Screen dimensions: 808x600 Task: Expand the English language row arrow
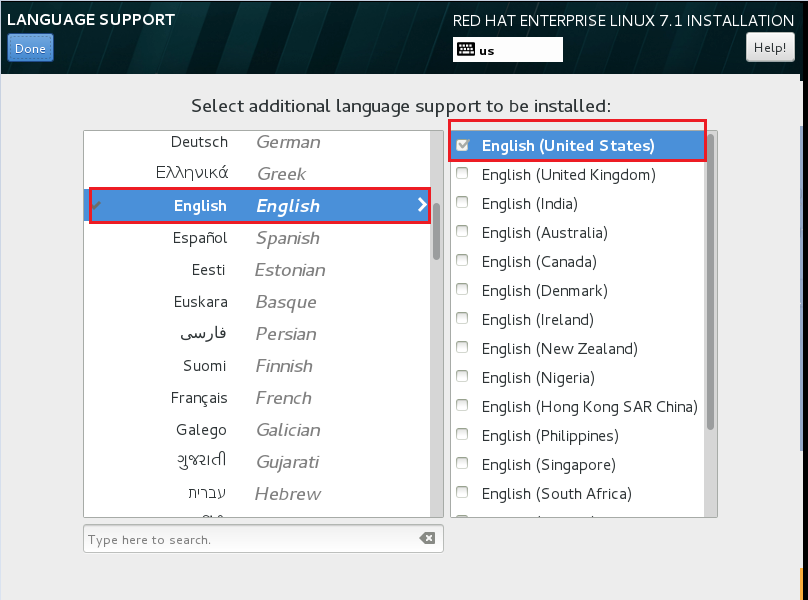click(x=422, y=205)
